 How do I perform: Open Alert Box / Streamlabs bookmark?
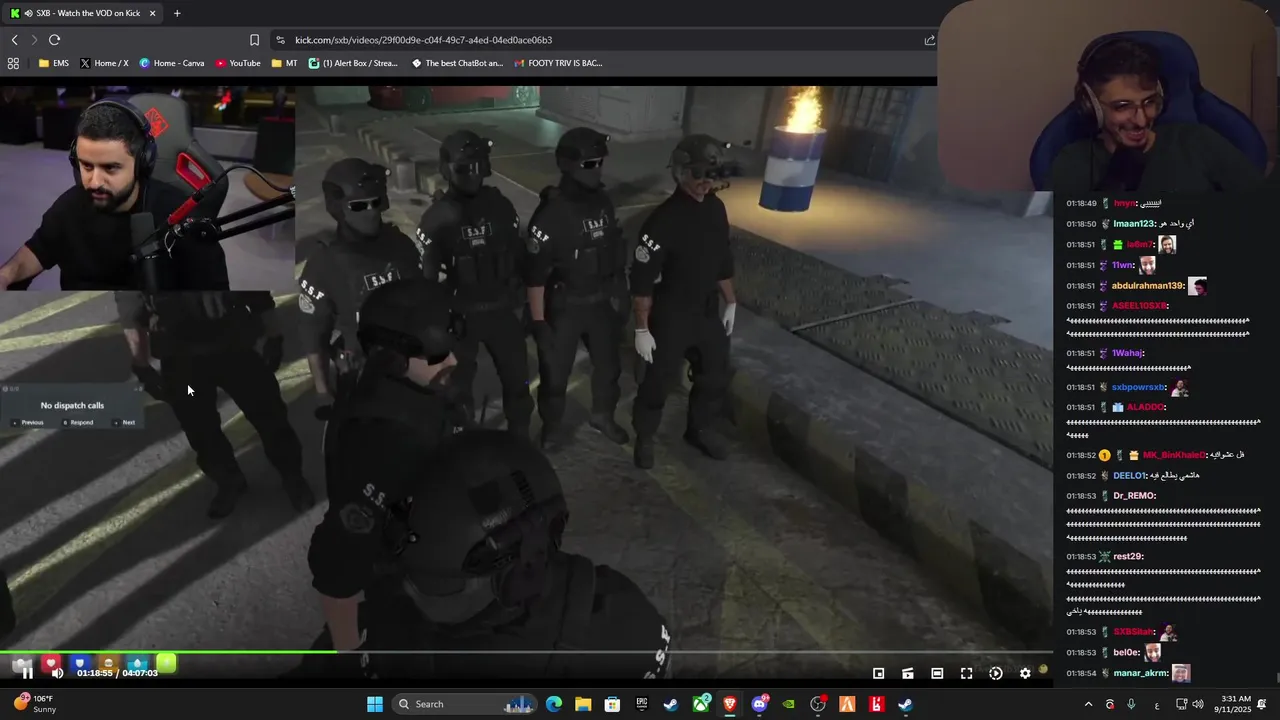click(353, 63)
